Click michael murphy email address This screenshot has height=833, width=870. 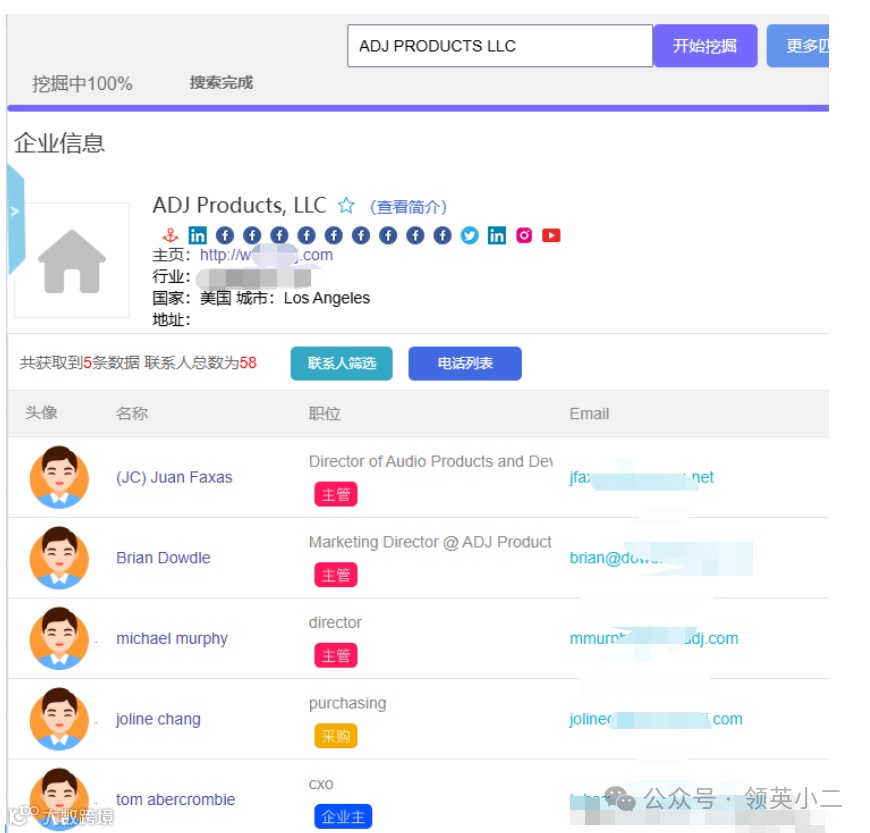click(x=654, y=638)
